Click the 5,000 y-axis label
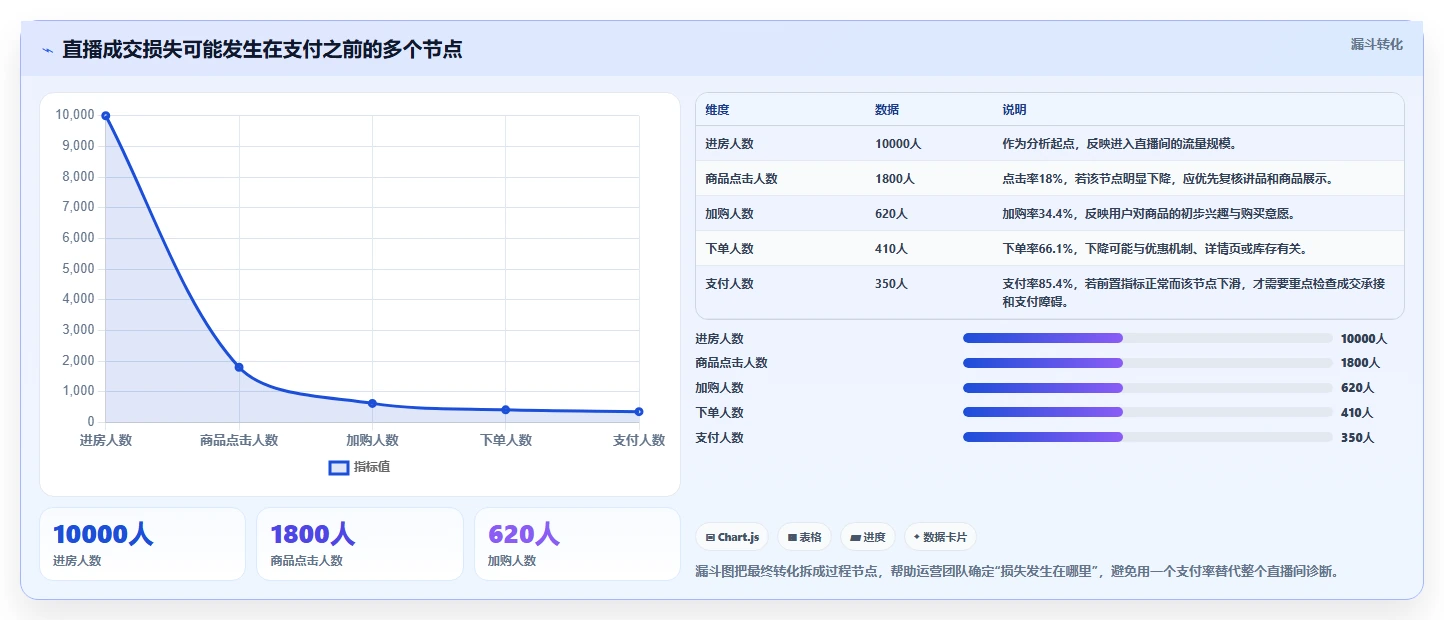This screenshot has width=1444, height=620. coord(78,269)
